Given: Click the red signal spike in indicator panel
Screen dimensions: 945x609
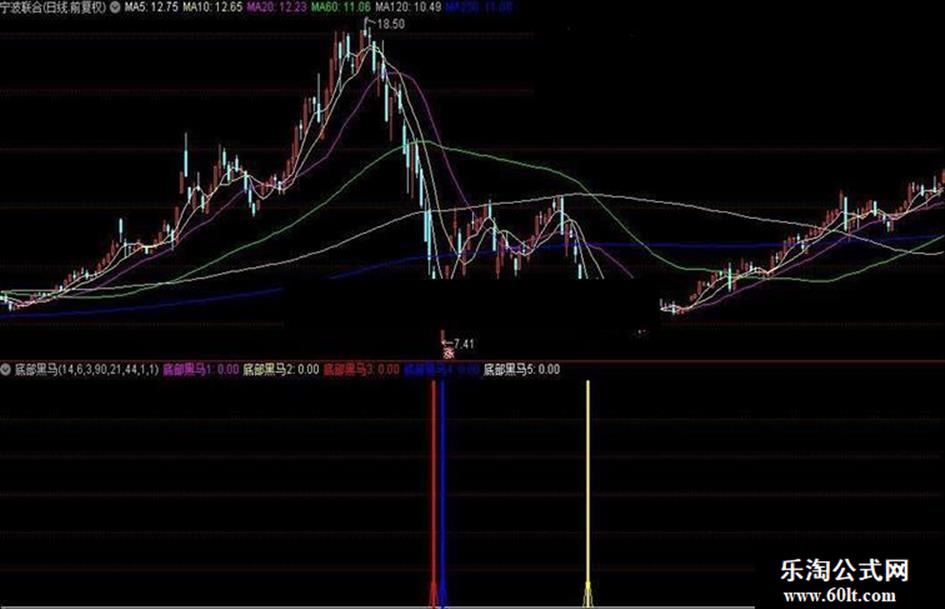Looking at the screenshot, I should point(433,493).
